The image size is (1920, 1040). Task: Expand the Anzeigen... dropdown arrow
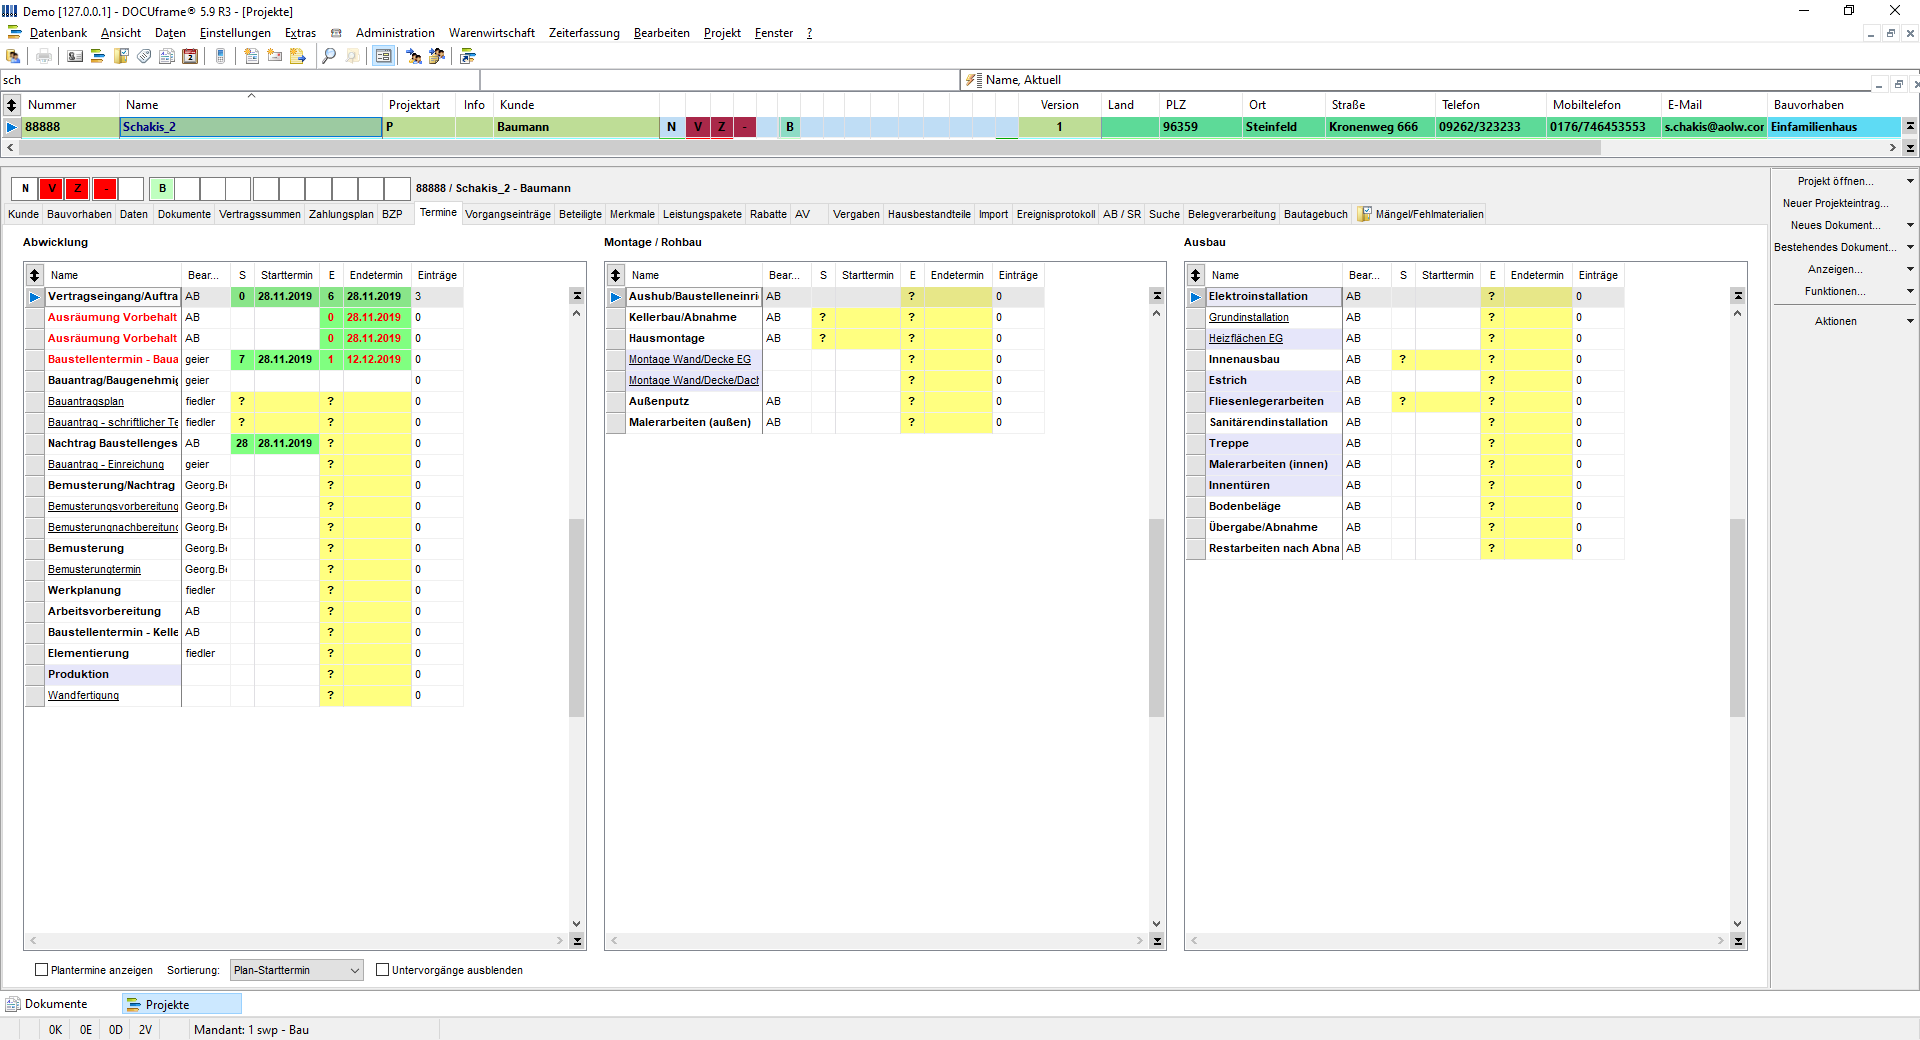click(x=1910, y=269)
